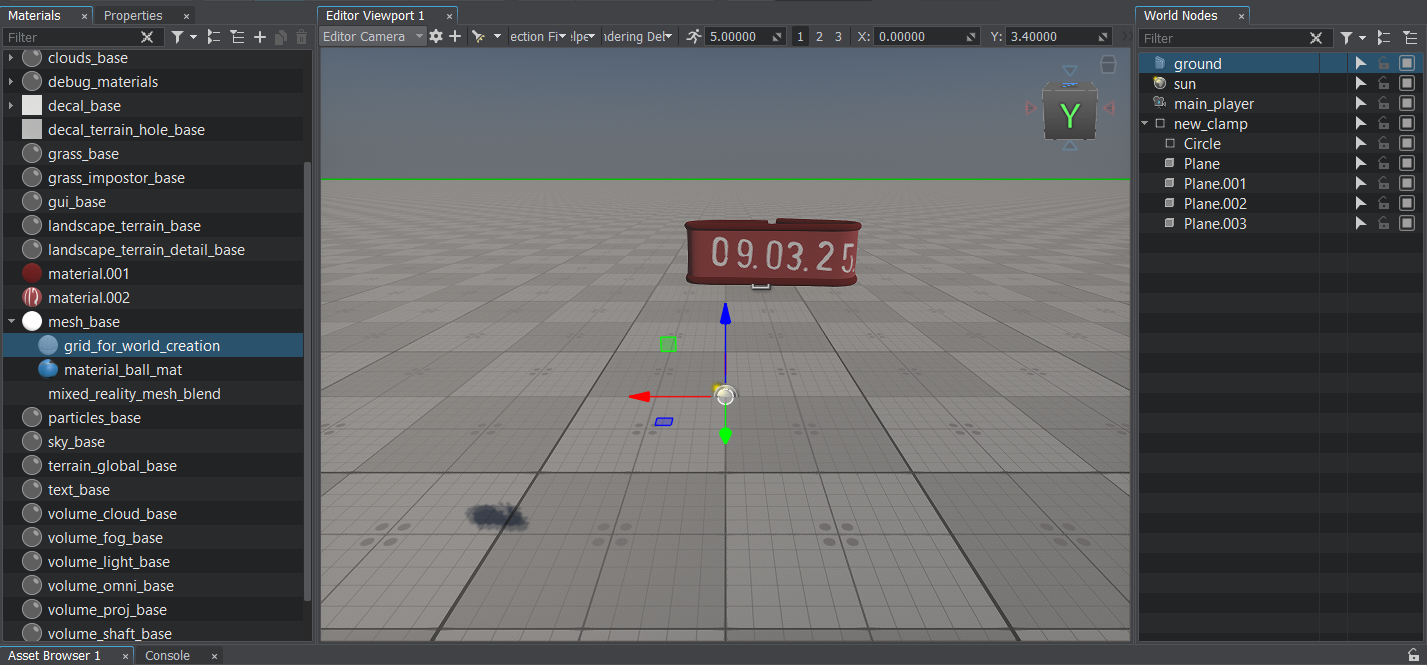Click the camera speed running-man icon
The width and height of the screenshot is (1427, 665).
pyautogui.click(x=694, y=36)
